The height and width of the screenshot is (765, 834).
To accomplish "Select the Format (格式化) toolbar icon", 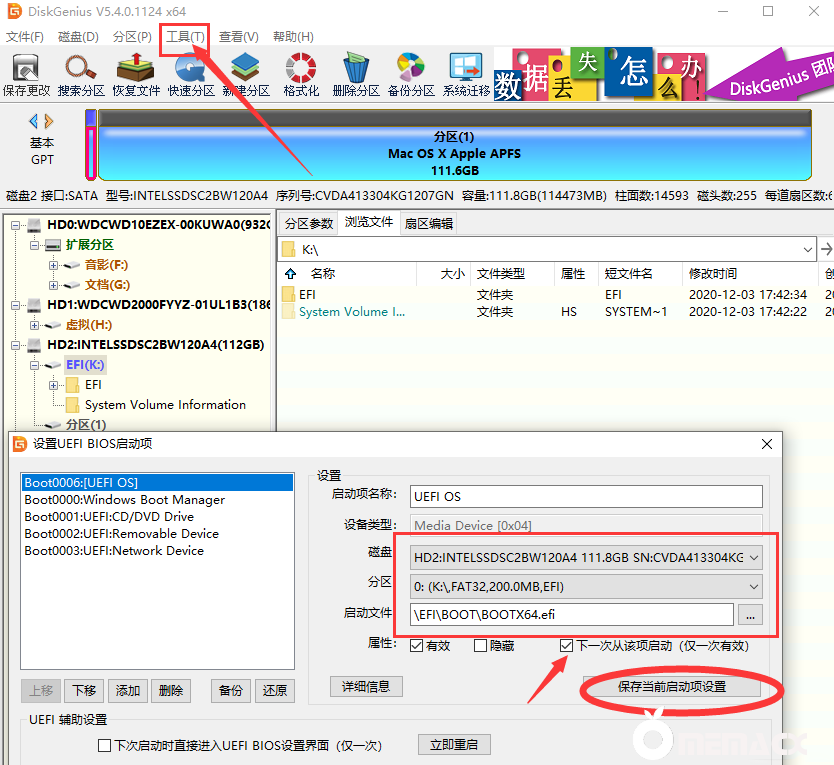I will (x=301, y=74).
